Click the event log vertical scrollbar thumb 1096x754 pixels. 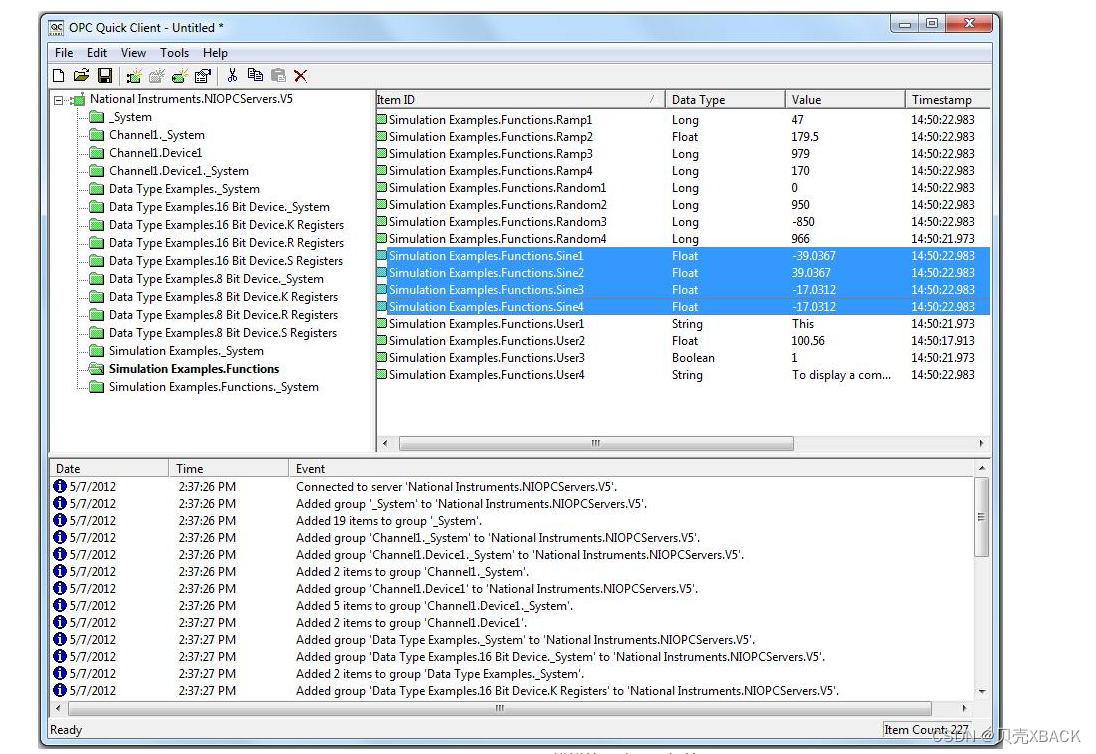click(981, 517)
